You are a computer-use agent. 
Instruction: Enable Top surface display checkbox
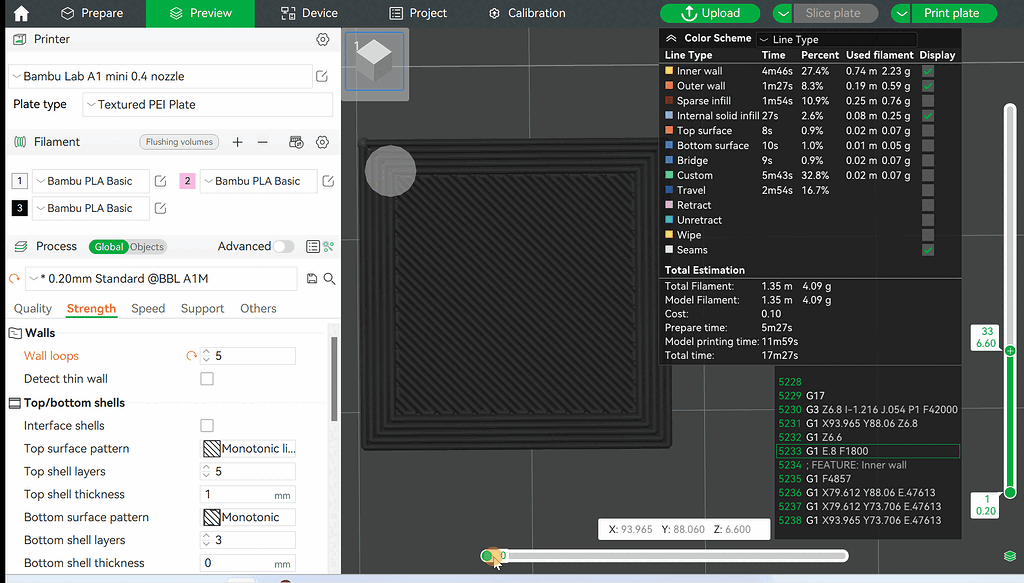pos(928,131)
